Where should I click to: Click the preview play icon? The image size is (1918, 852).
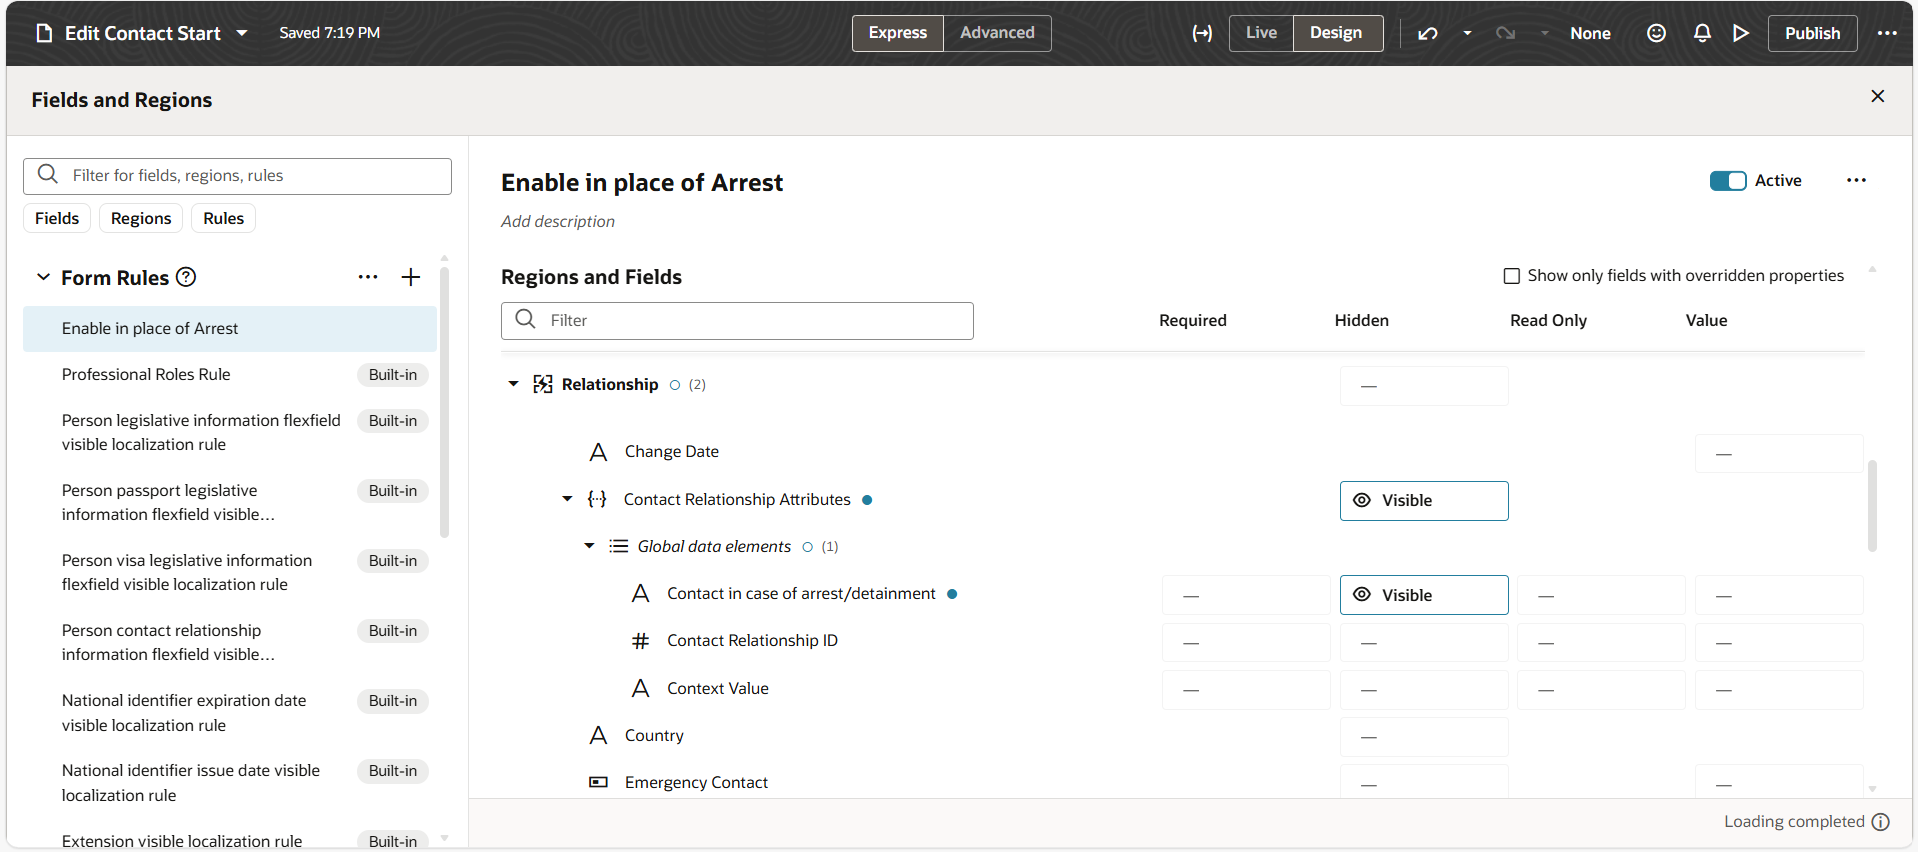(x=1741, y=33)
